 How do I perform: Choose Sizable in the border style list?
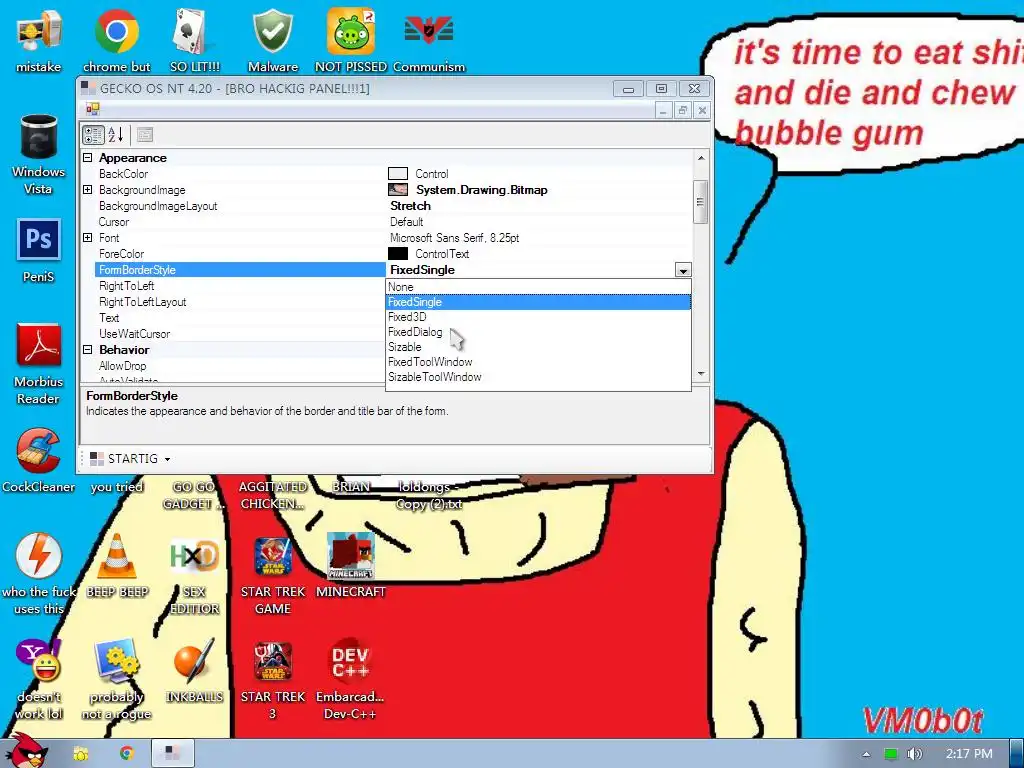coord(538,347)
